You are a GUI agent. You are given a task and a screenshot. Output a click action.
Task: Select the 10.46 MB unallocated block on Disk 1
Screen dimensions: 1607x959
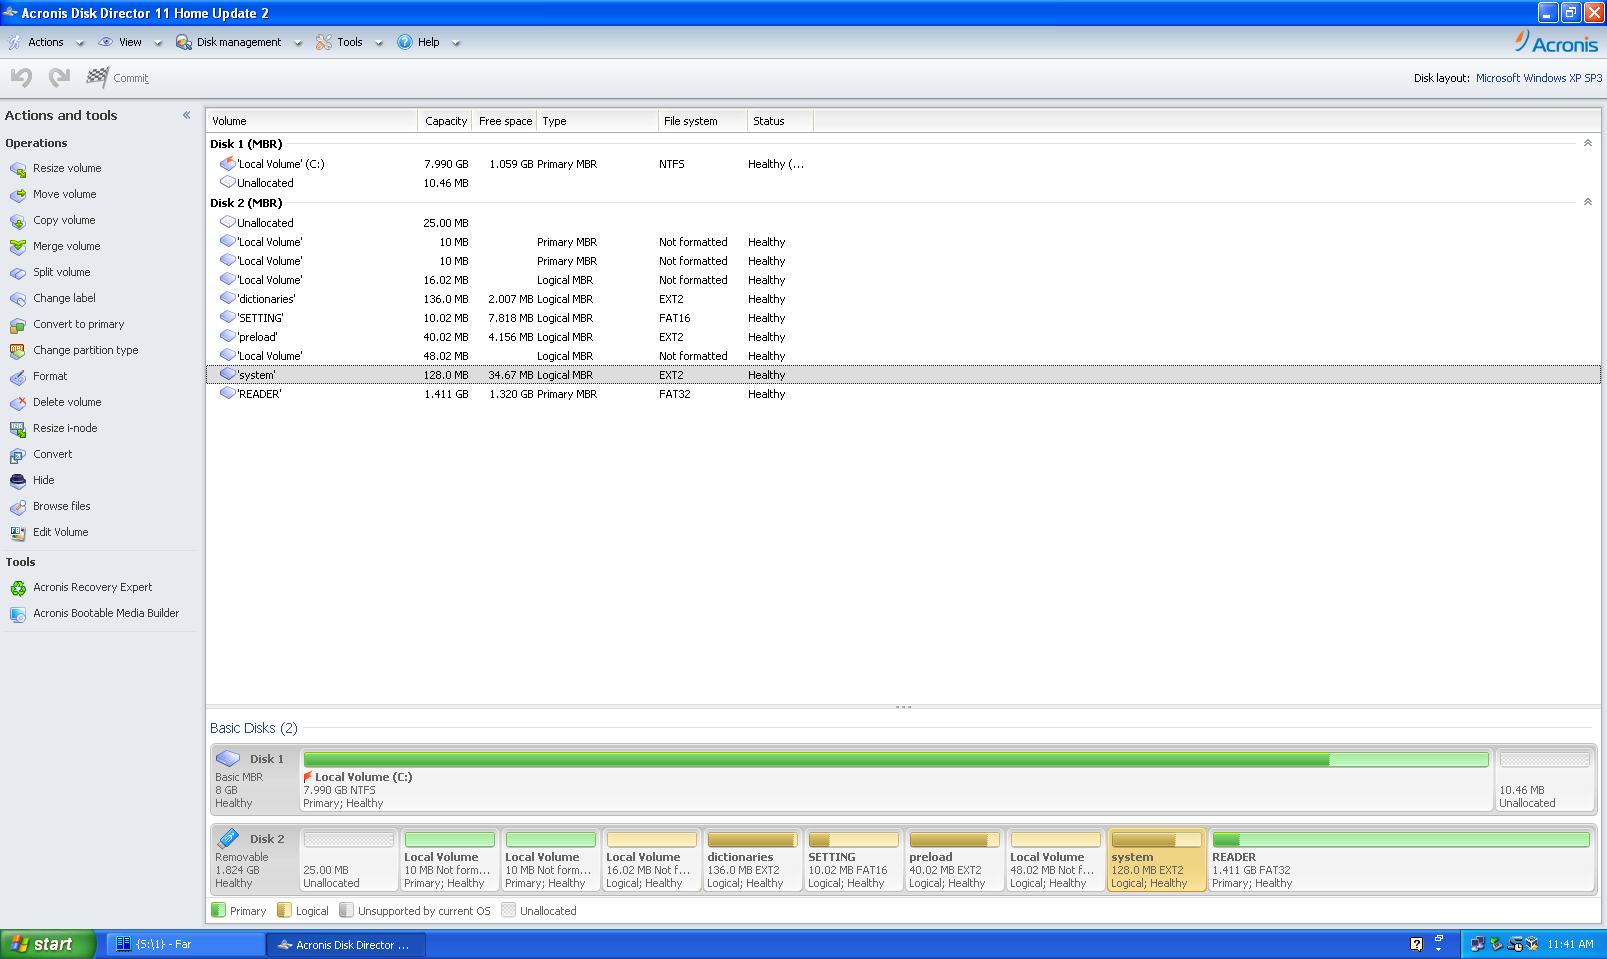click(1544, 779)
